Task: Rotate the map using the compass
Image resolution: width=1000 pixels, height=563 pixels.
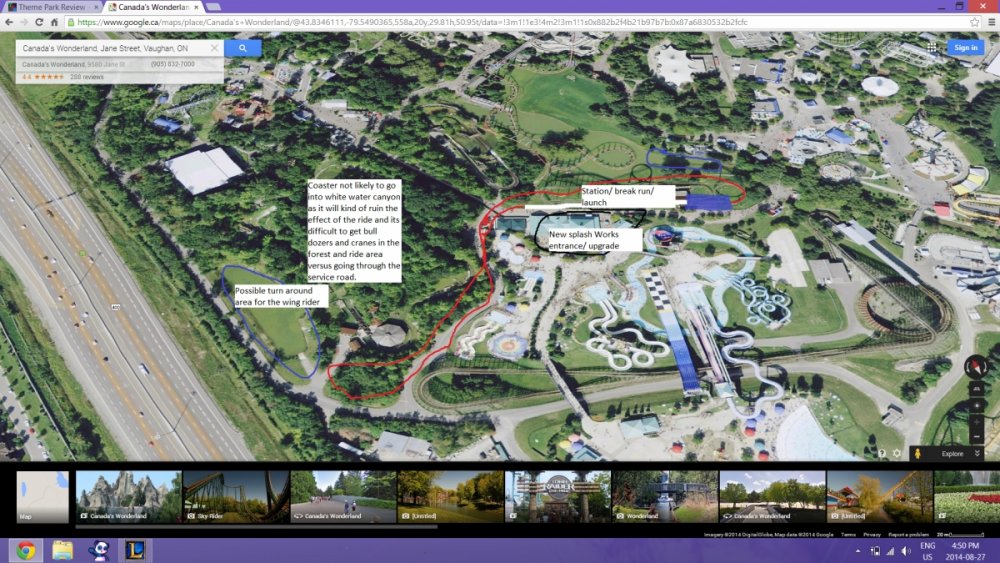Action: coord(976,367)
